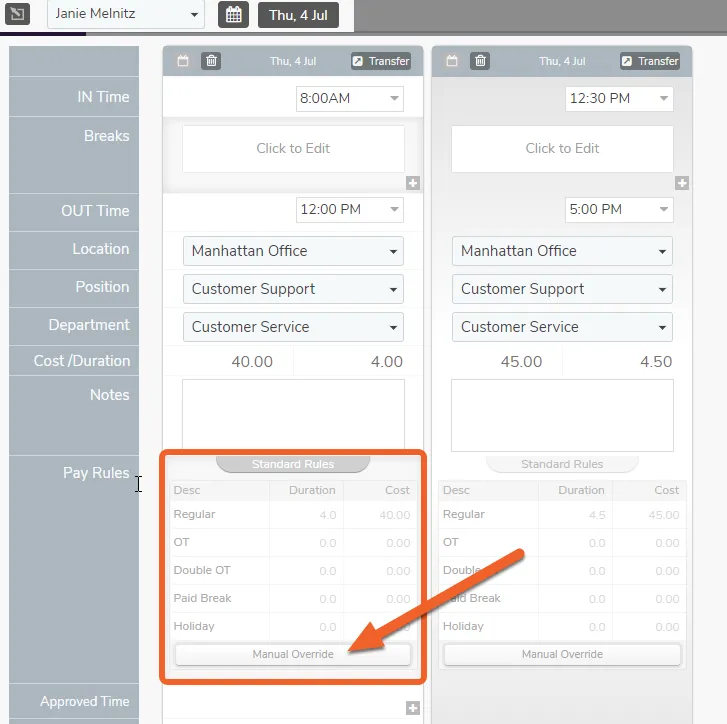Click to Edit breaks for the 8:00AM shift

293,148
